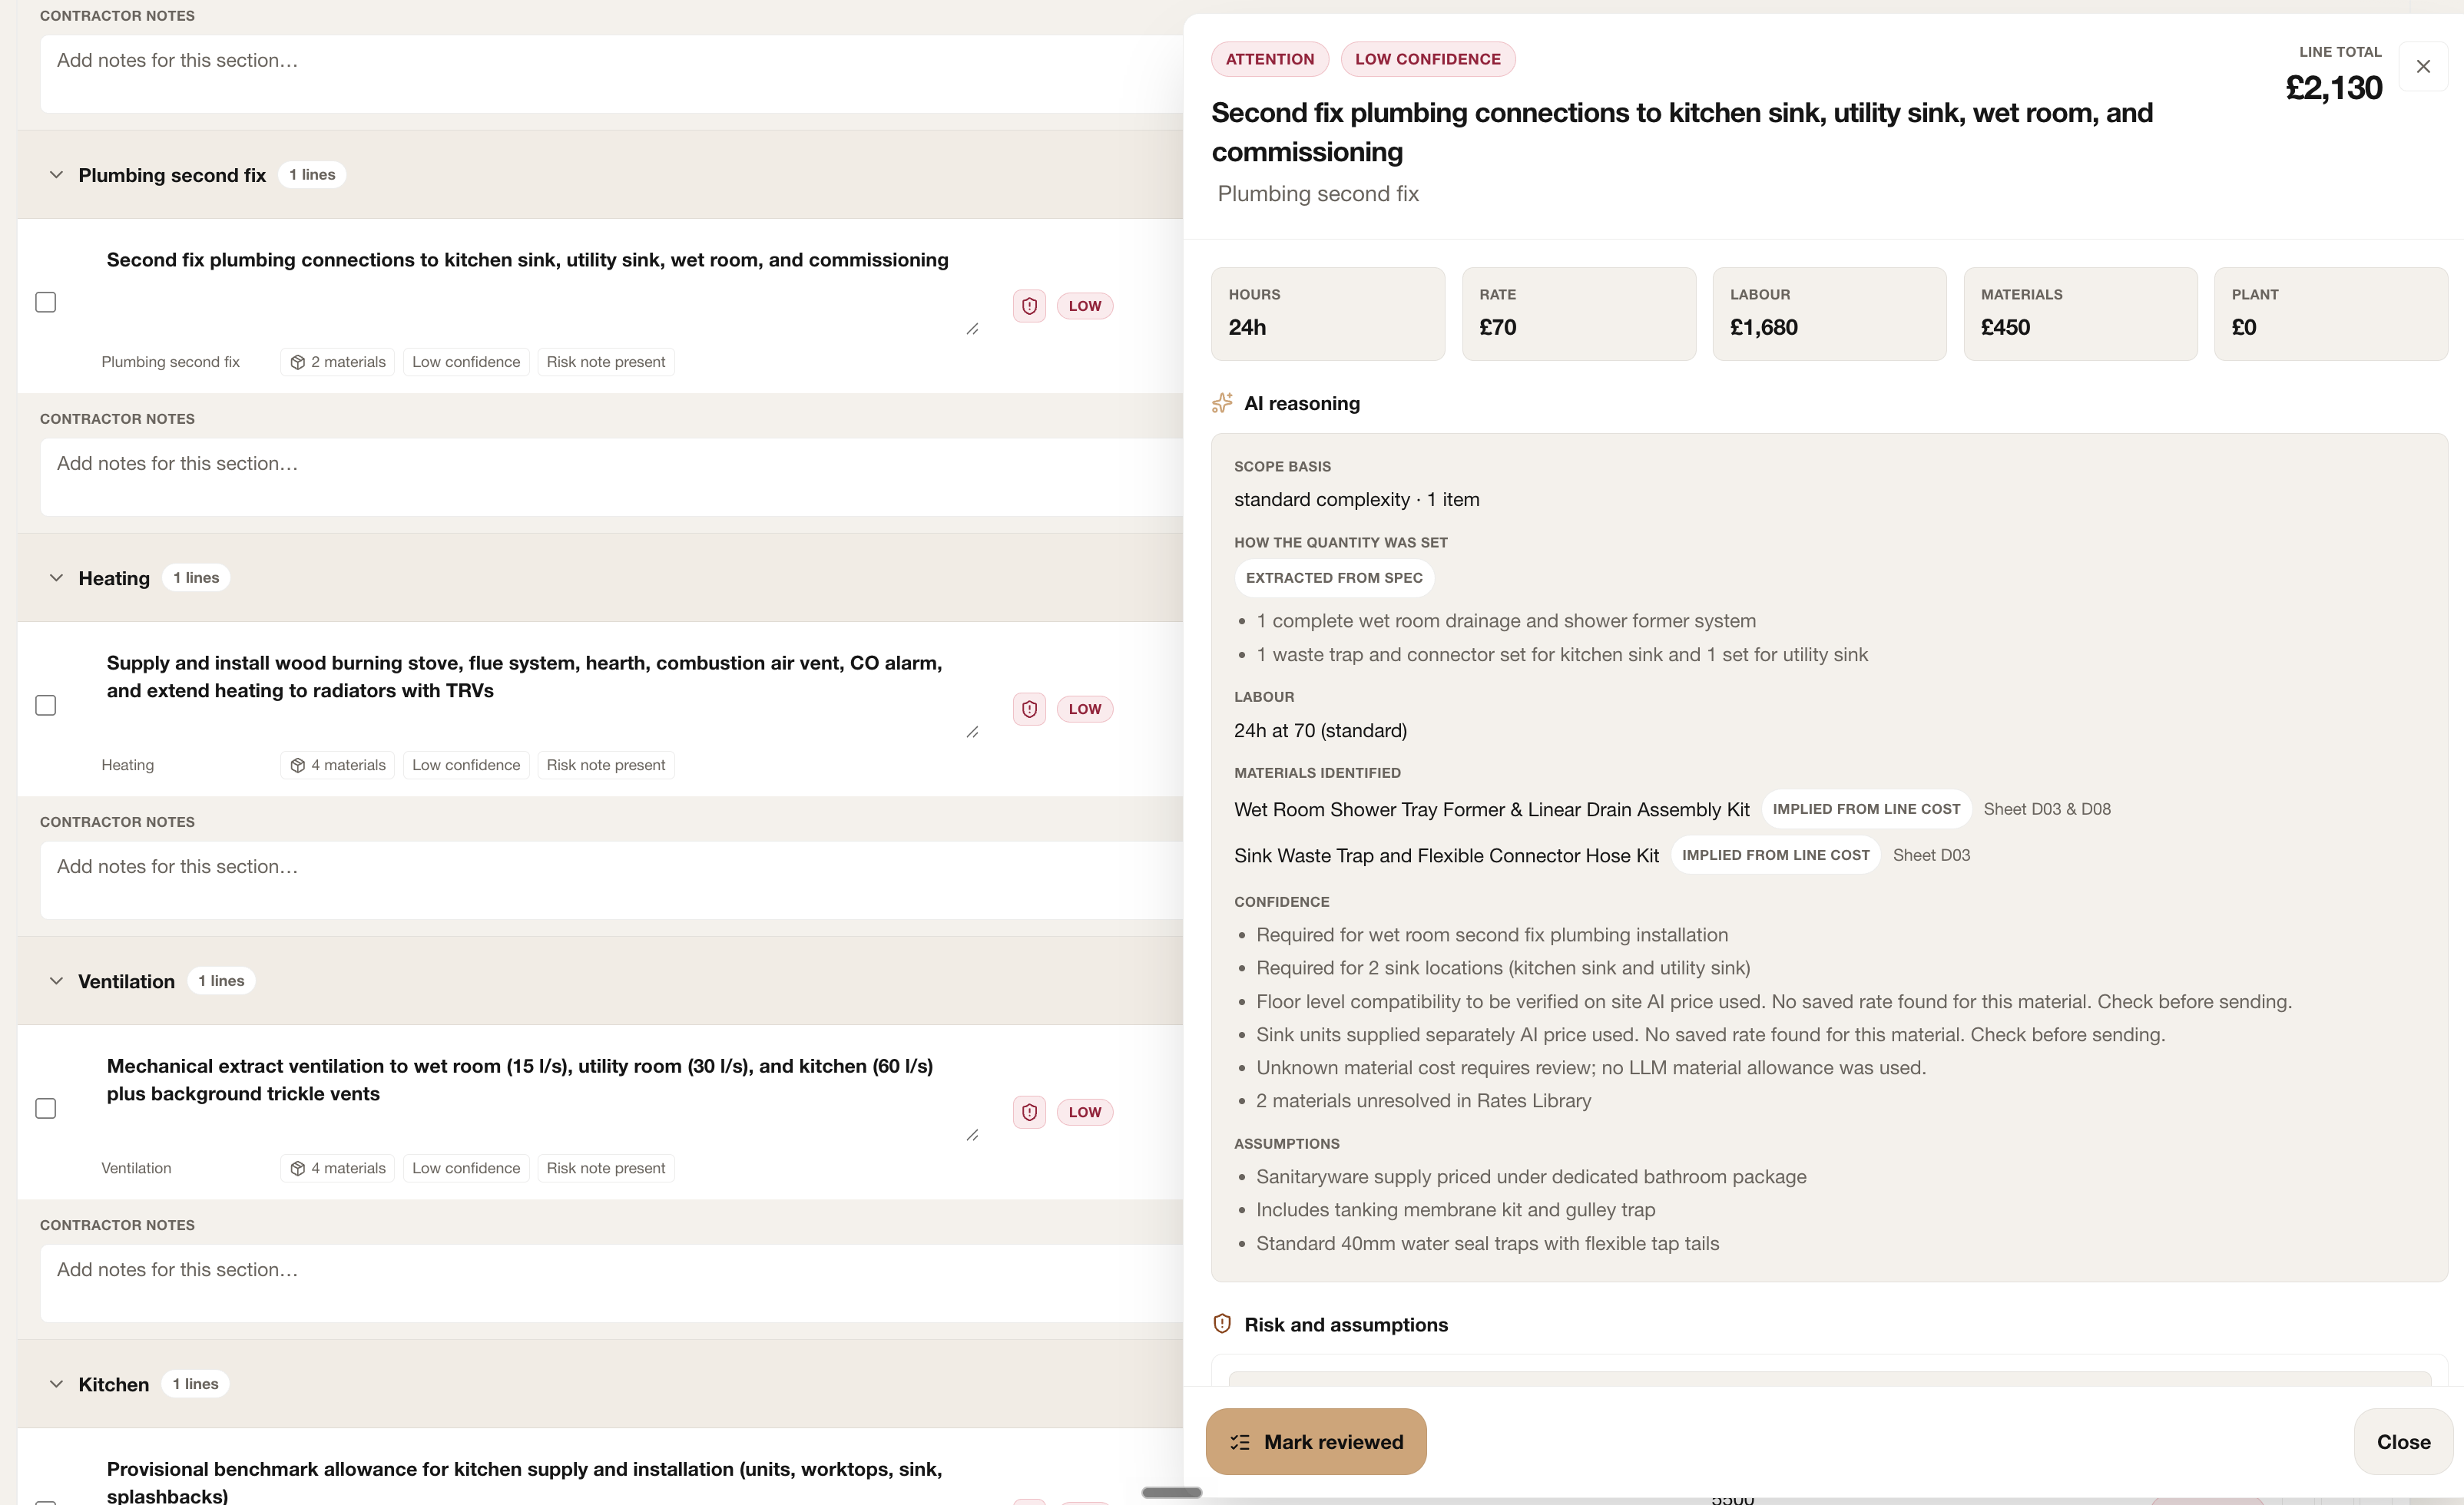Click the AI reasoning sparkle icon
Viewport: 2464px width, 1505px height.
1222,403
